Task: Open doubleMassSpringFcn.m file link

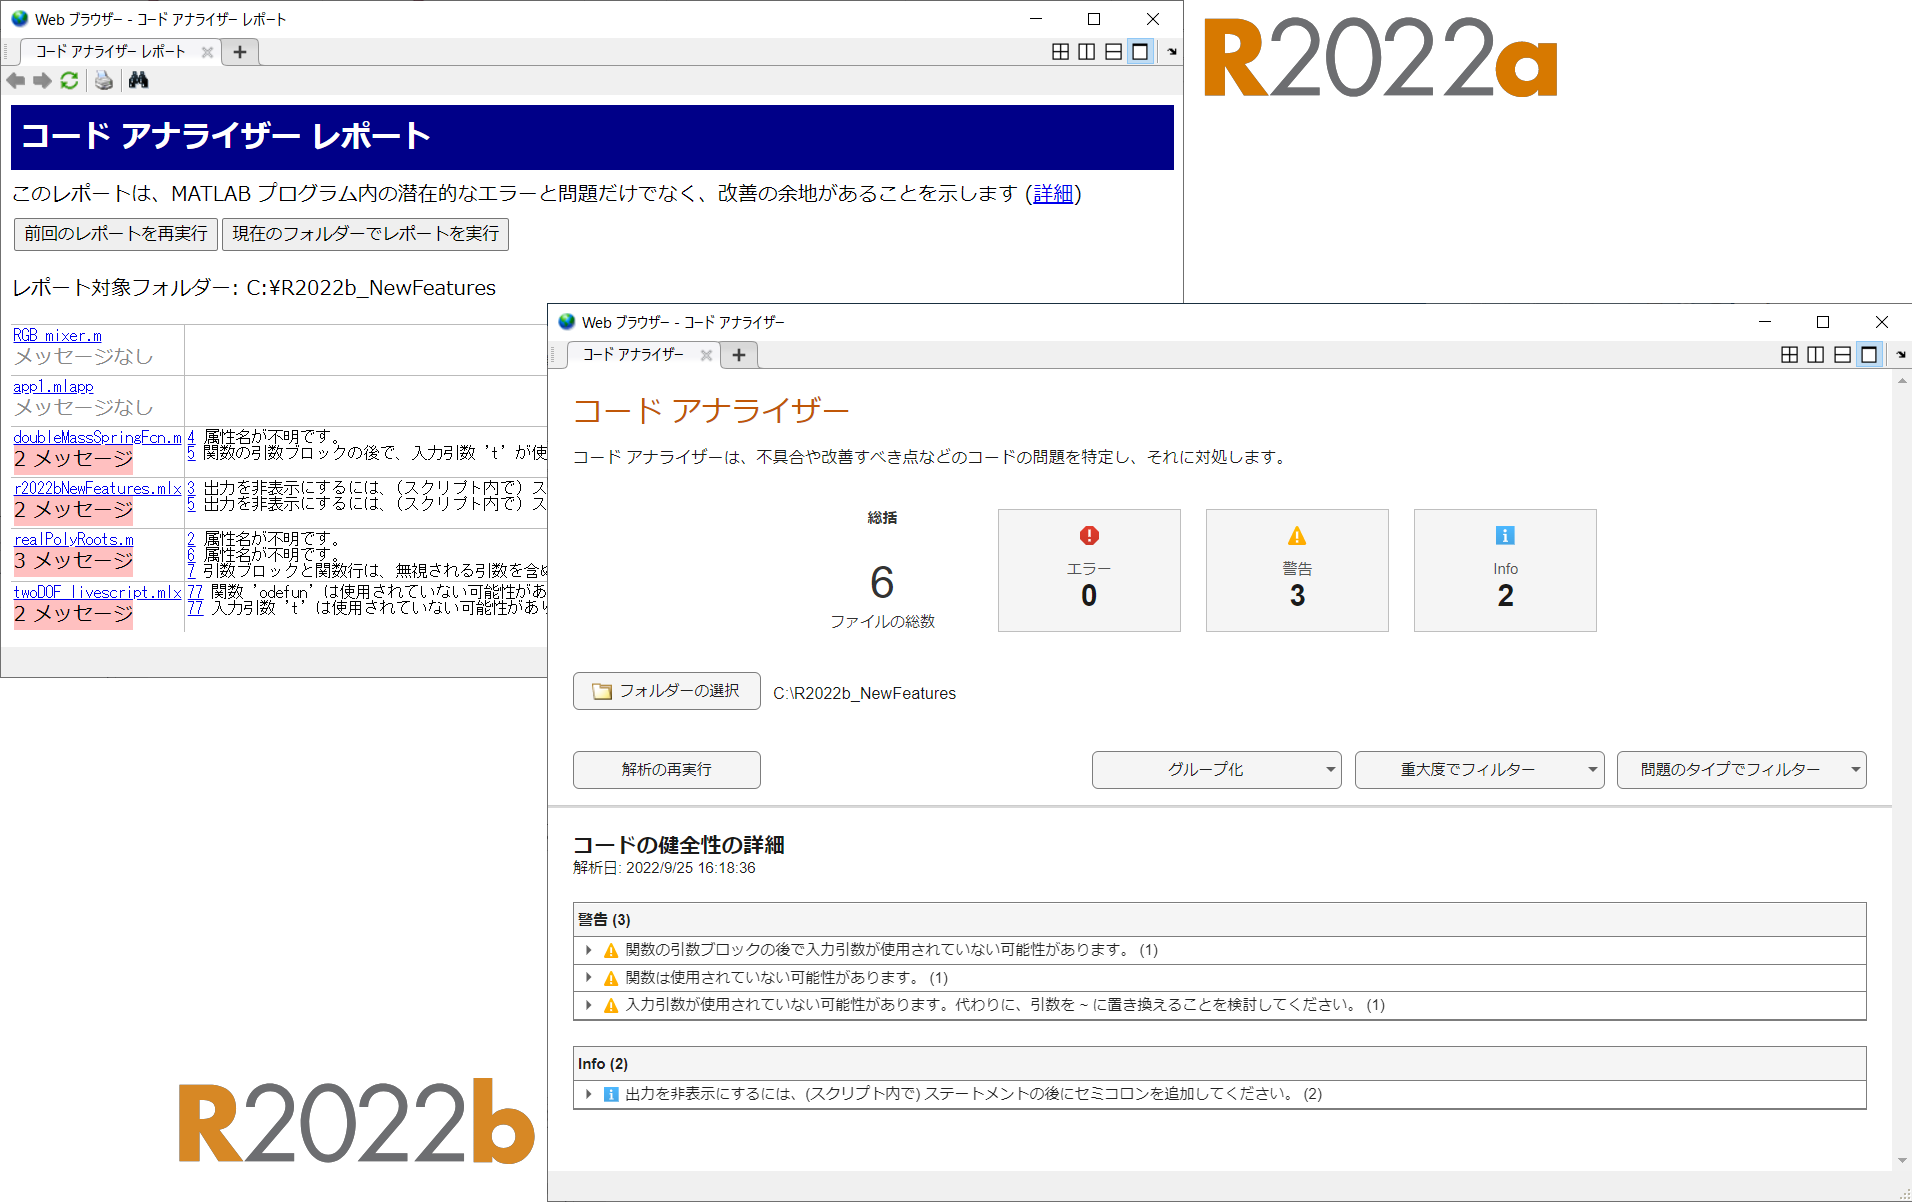Action: tap(97, 438)
